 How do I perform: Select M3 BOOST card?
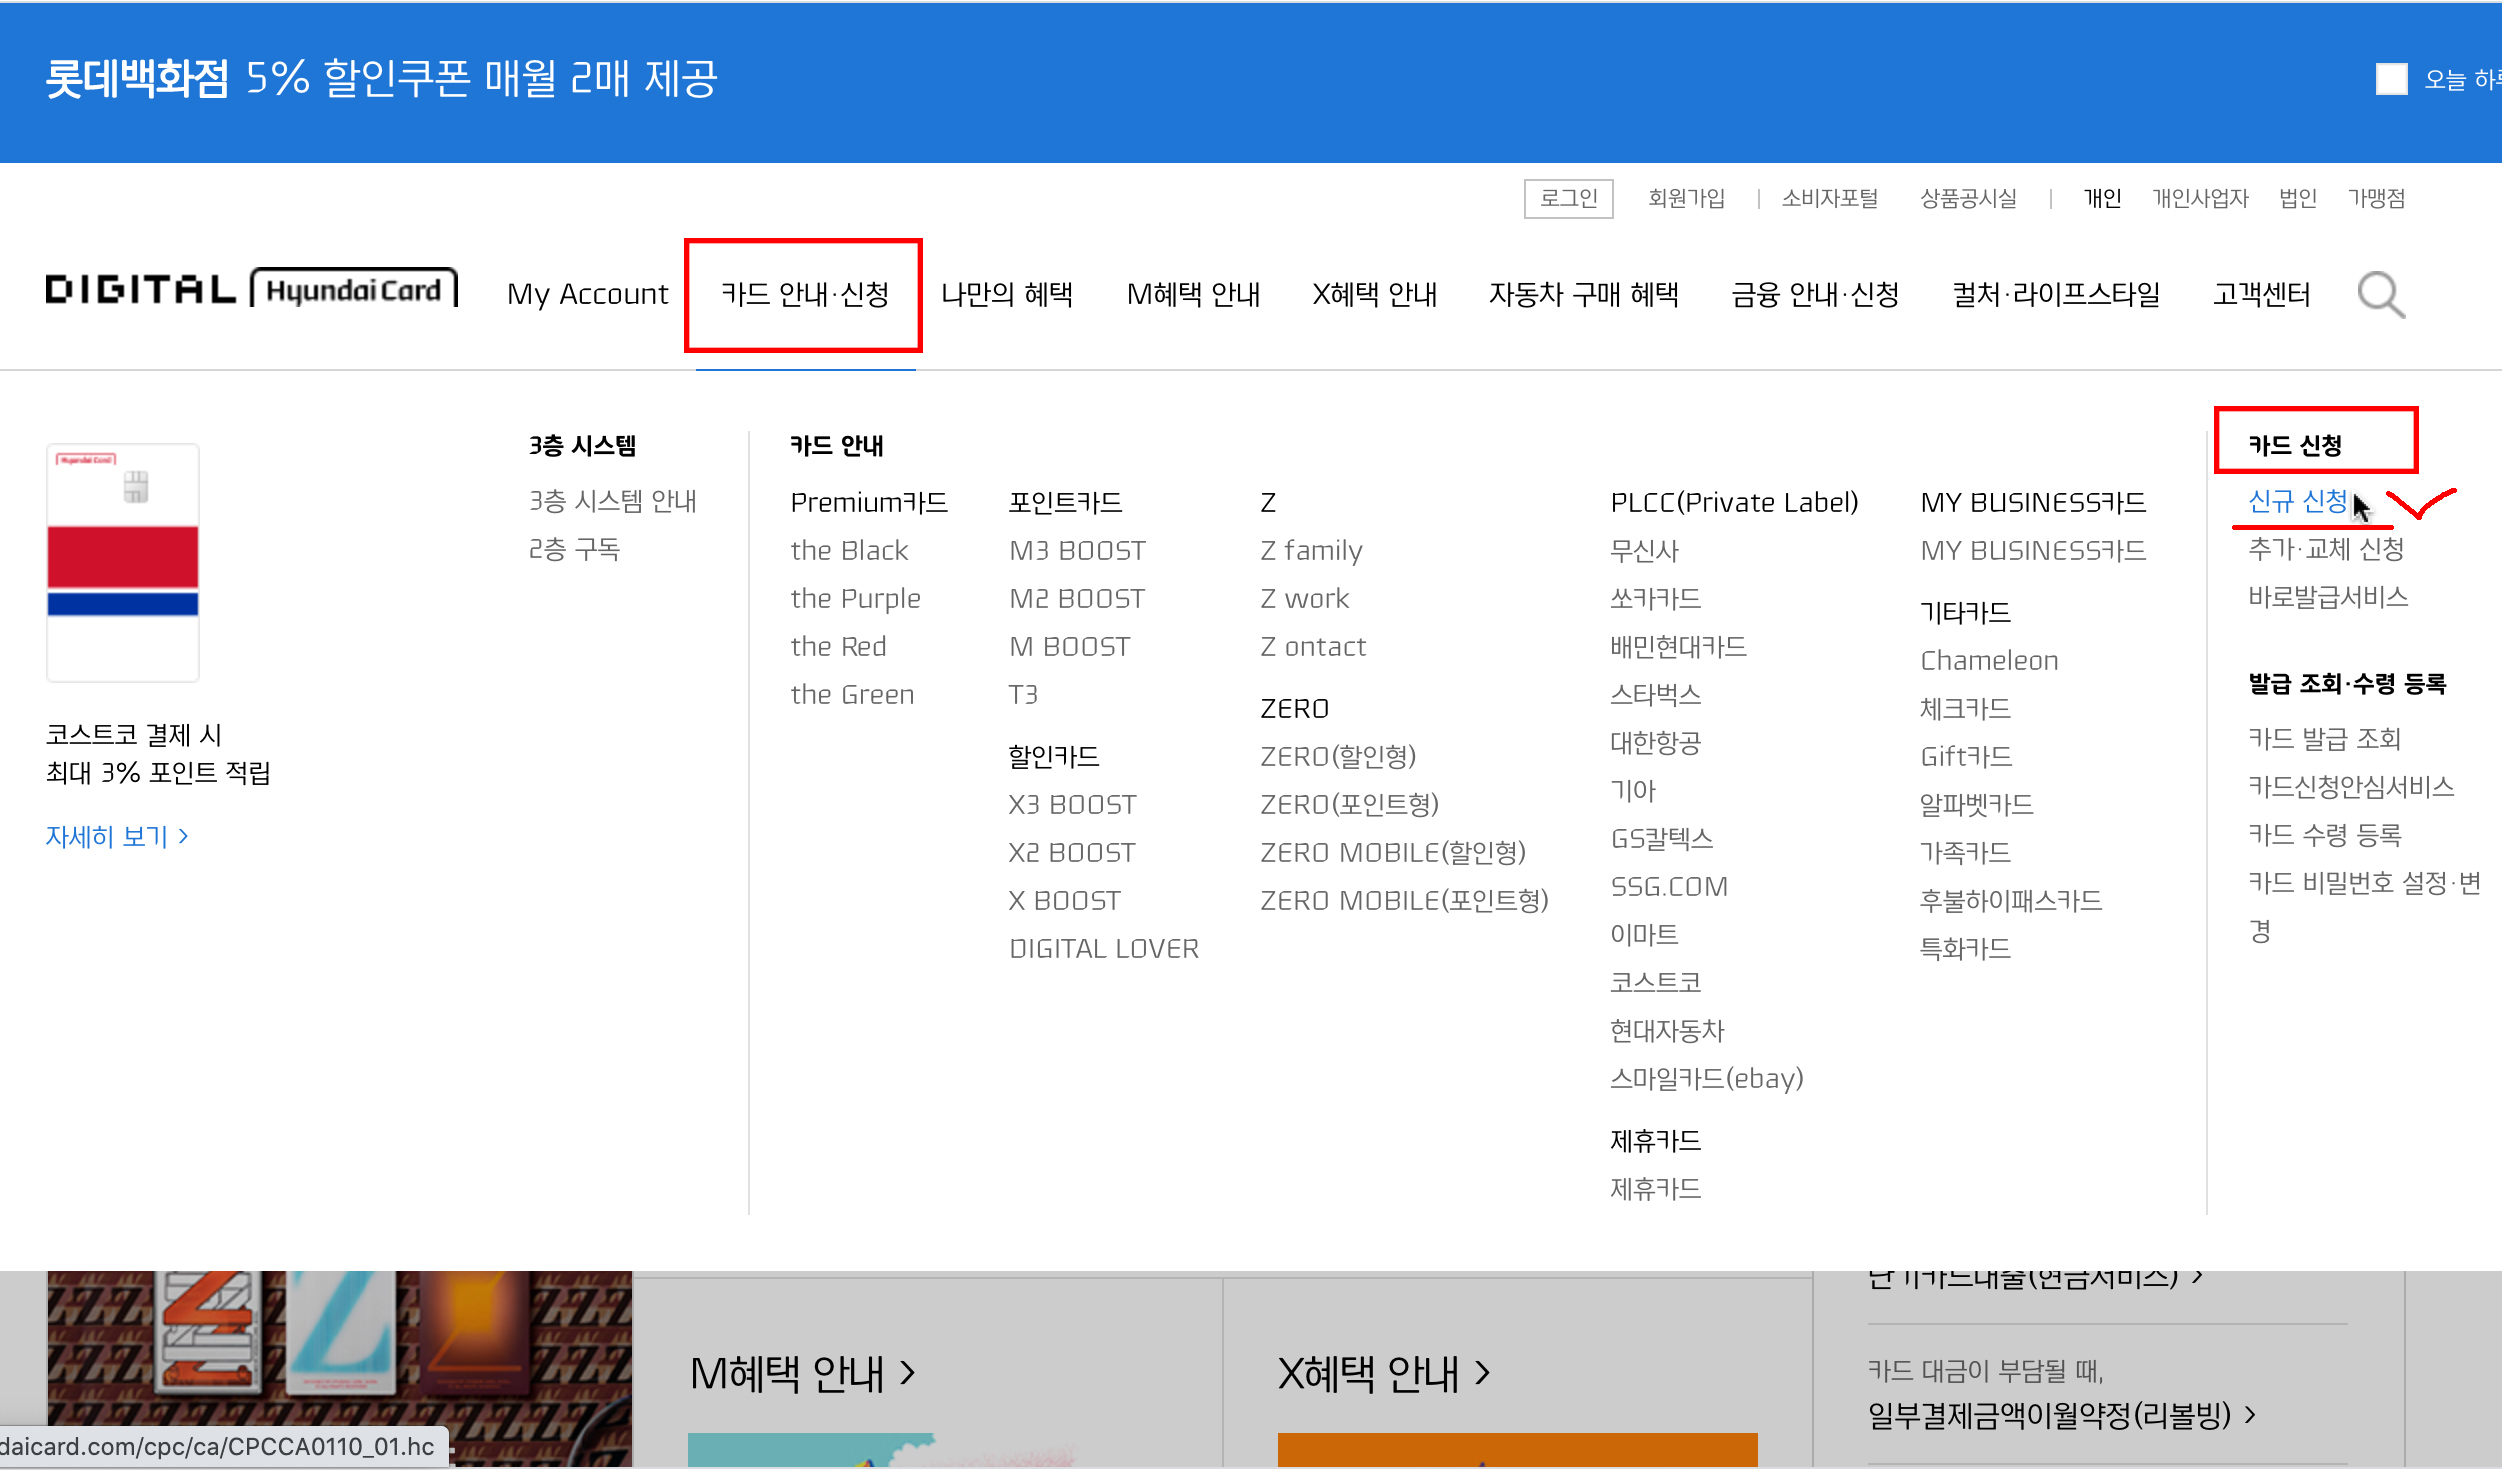pyautogui.click(x=1077, y=550)
